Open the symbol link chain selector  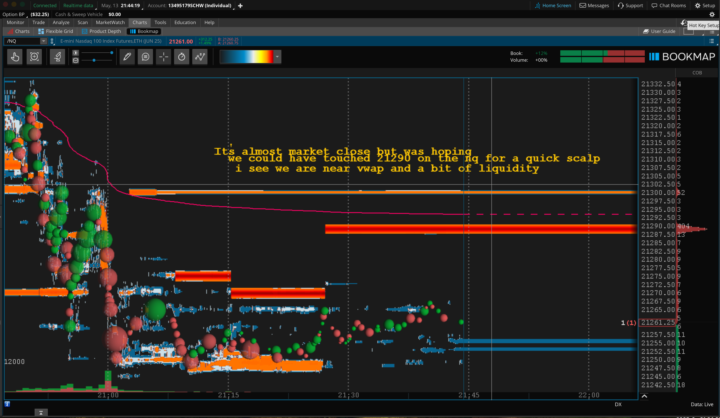[52, 41]
